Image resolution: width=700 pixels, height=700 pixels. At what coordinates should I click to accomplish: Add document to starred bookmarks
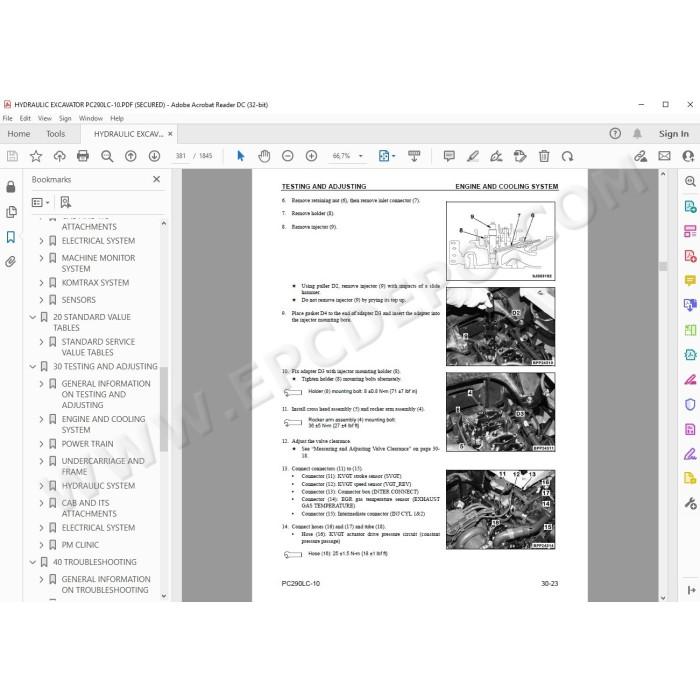[36, 156]
